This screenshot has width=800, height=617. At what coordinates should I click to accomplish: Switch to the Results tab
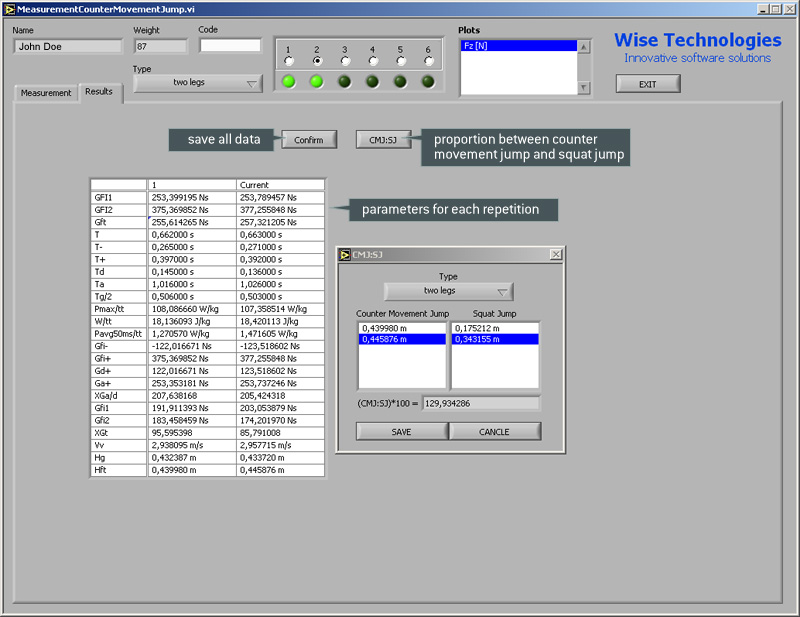99,92
